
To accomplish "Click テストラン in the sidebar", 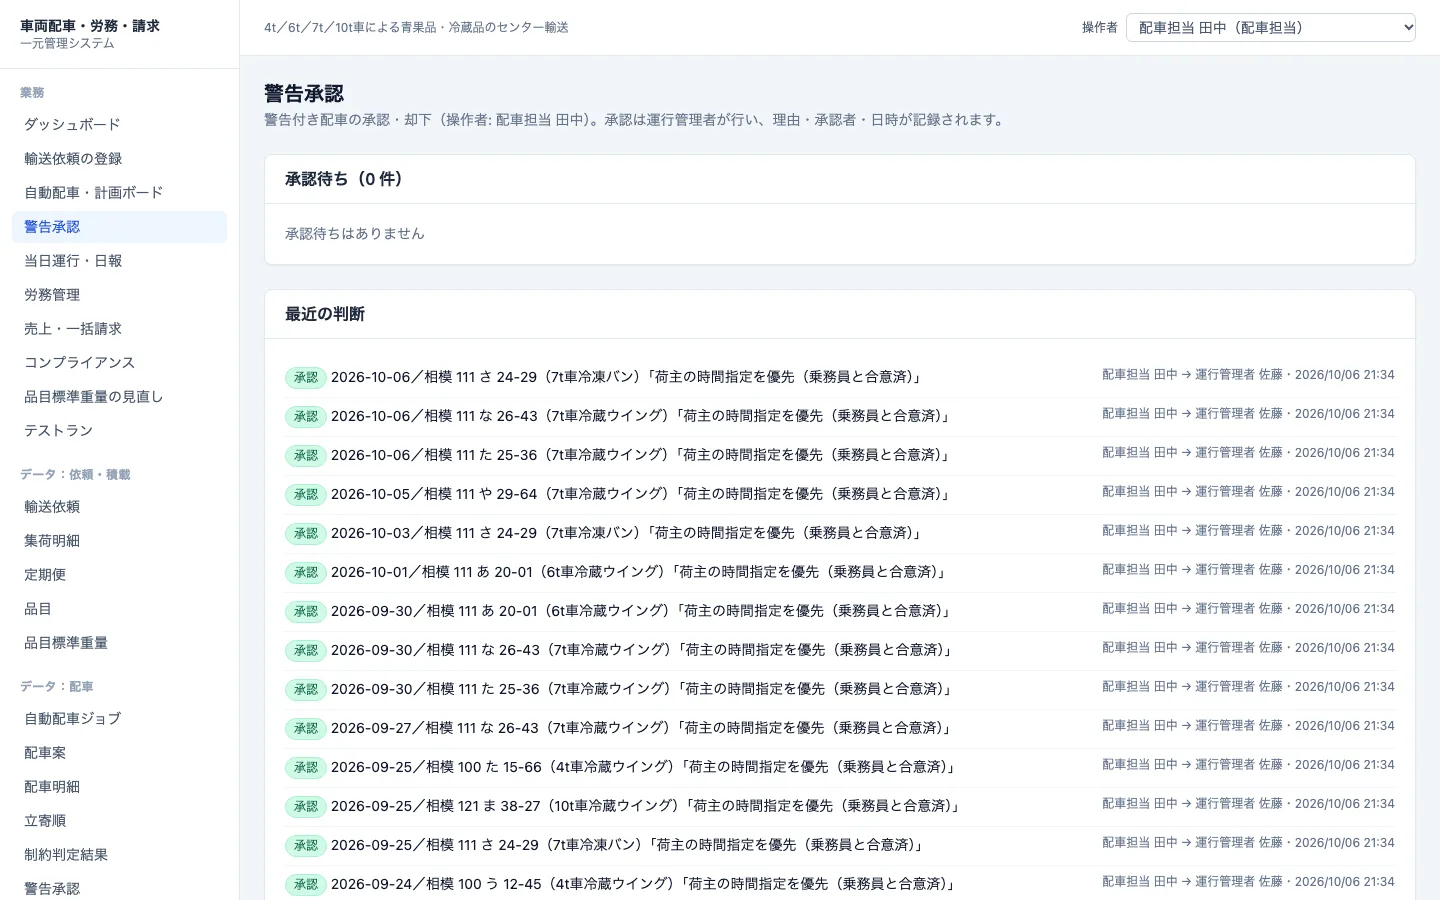I will (x=119, y=431).
